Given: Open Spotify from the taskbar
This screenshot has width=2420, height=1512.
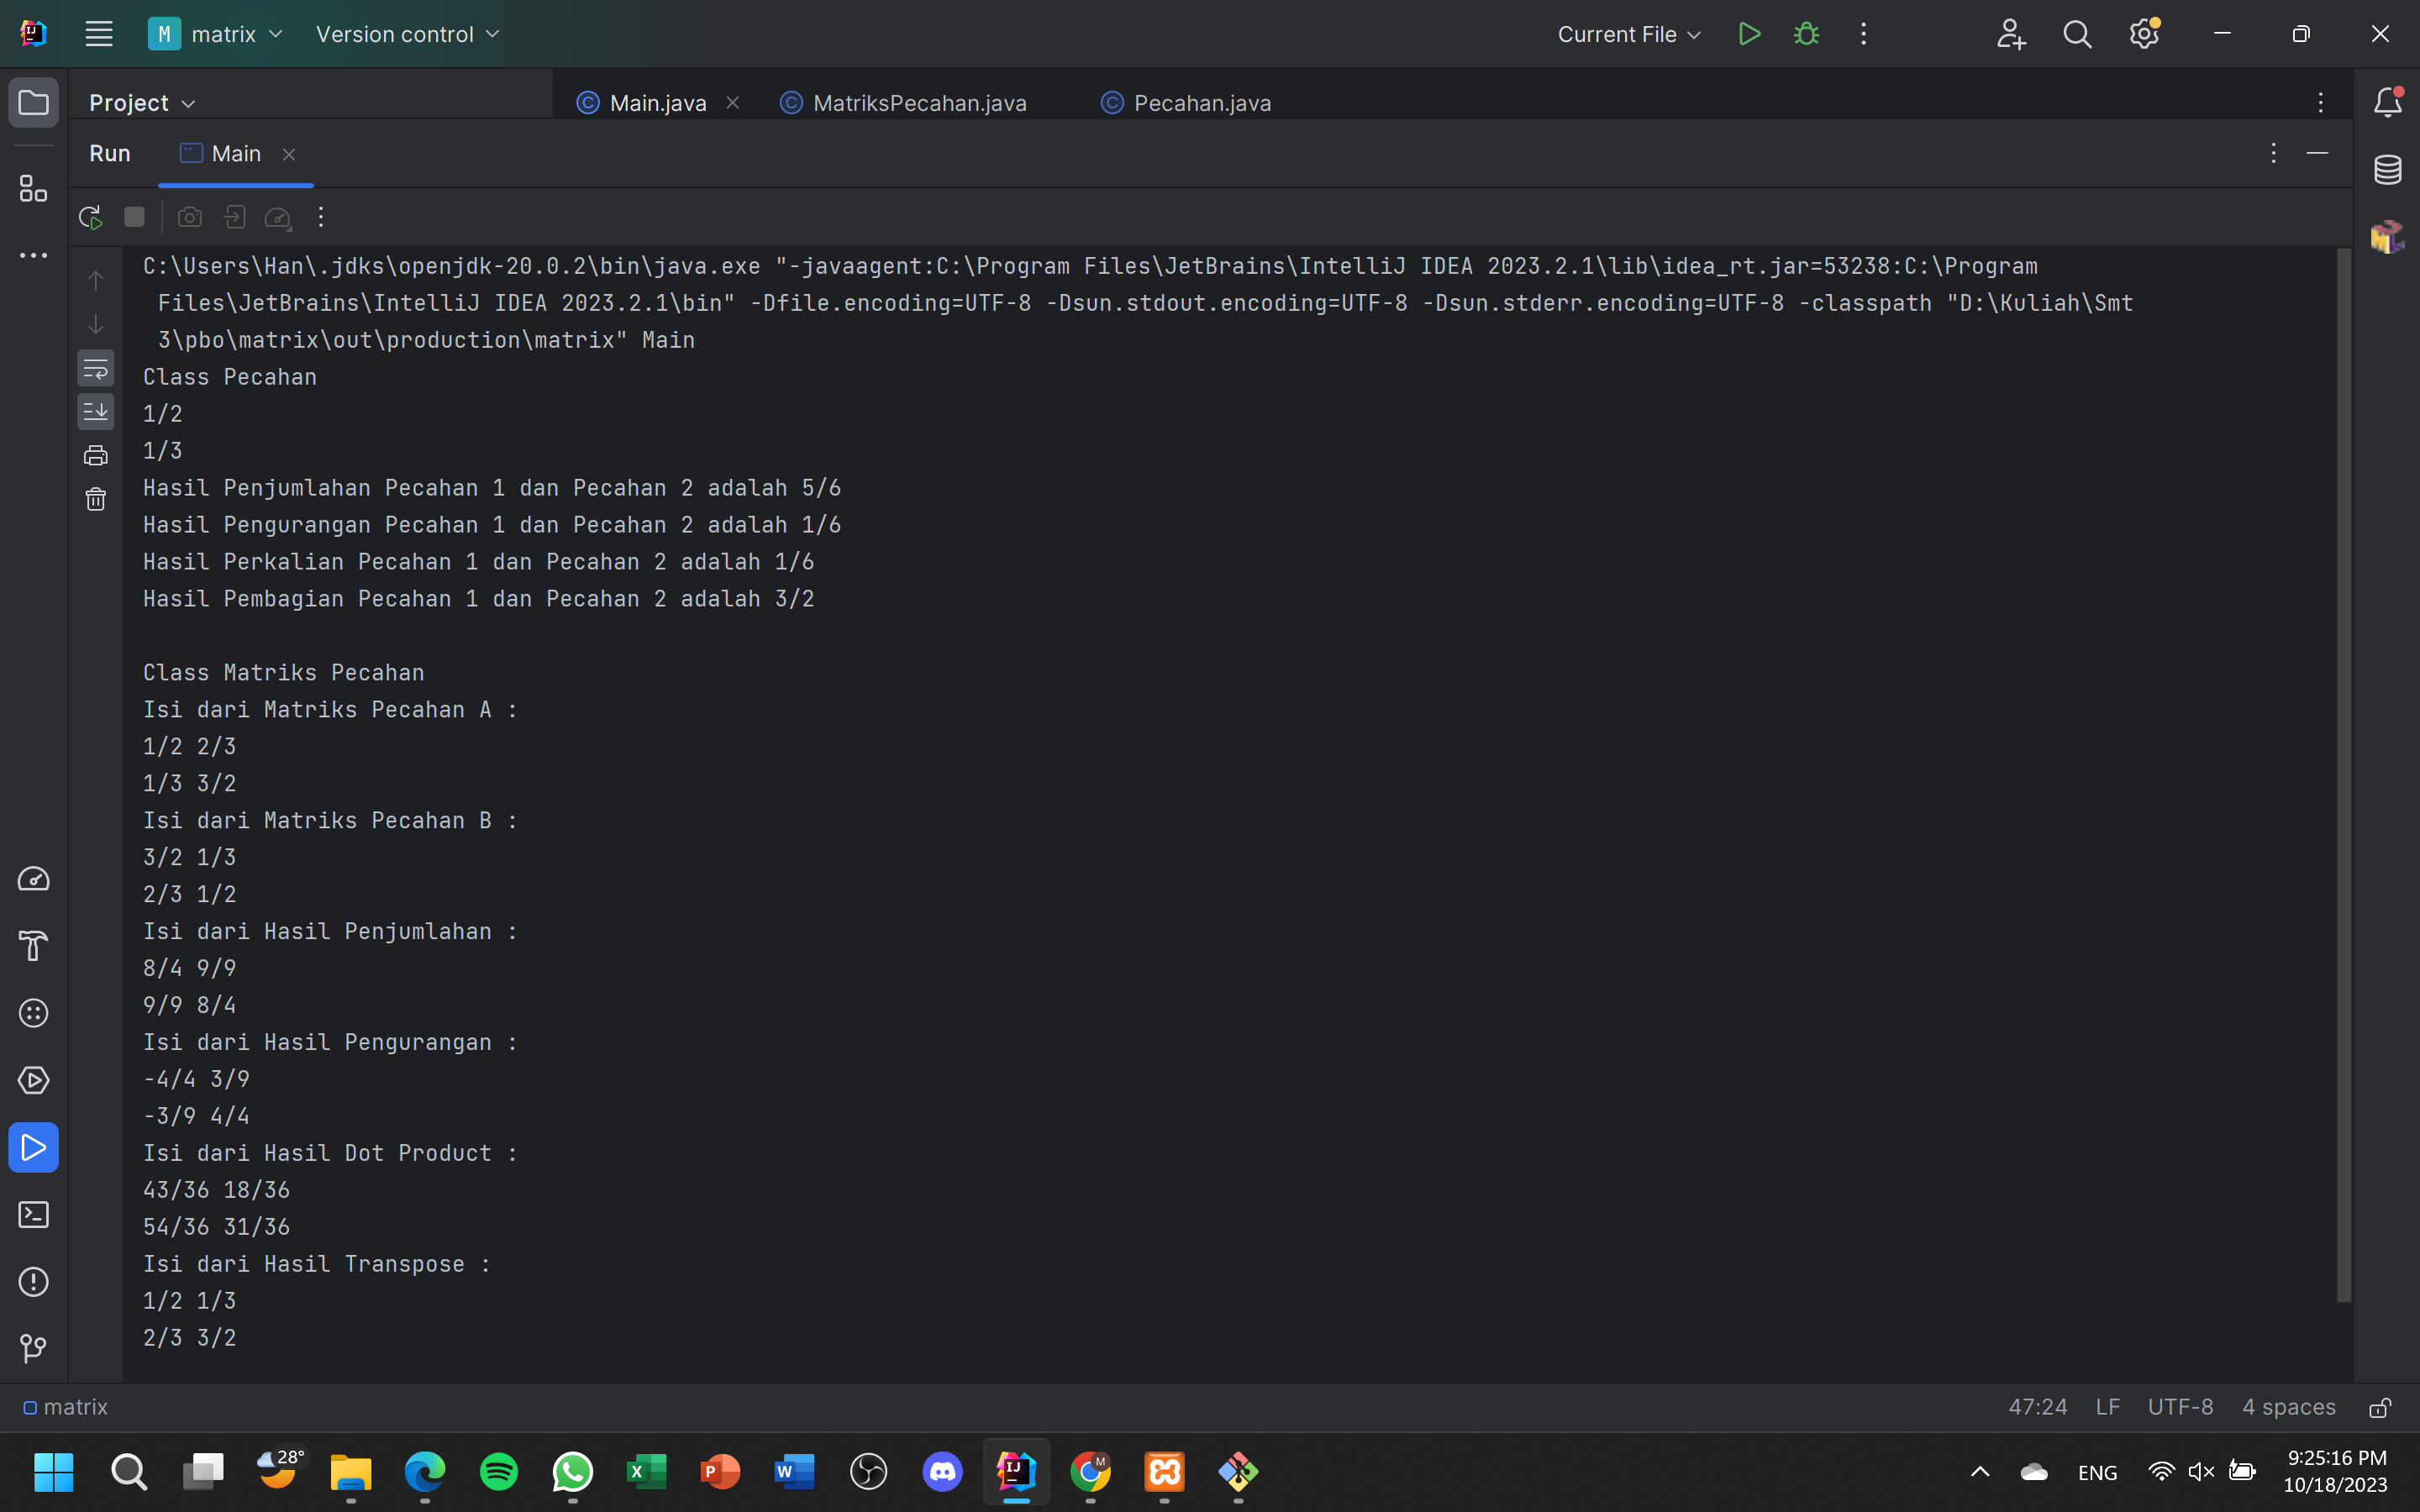Looking at the screenshot, I should [x=499, y=1472].
